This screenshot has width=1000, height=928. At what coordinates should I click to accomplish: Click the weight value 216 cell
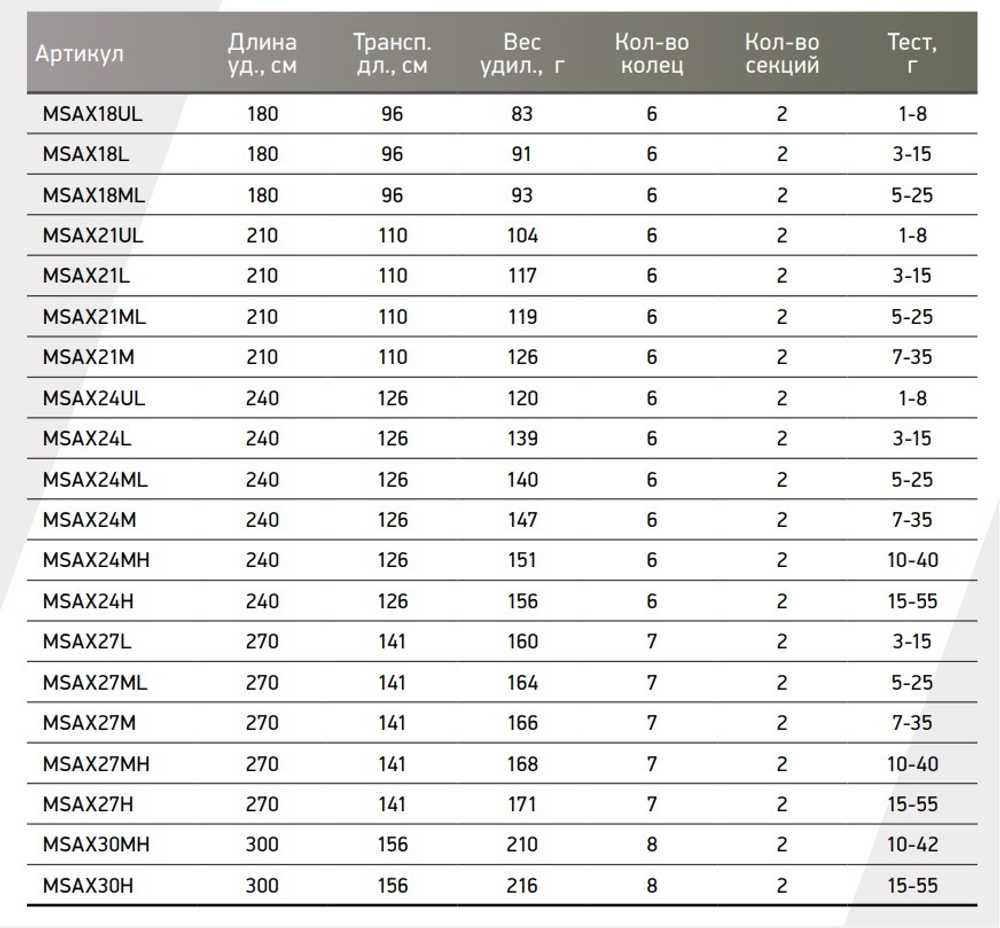(x=522, y=885)
